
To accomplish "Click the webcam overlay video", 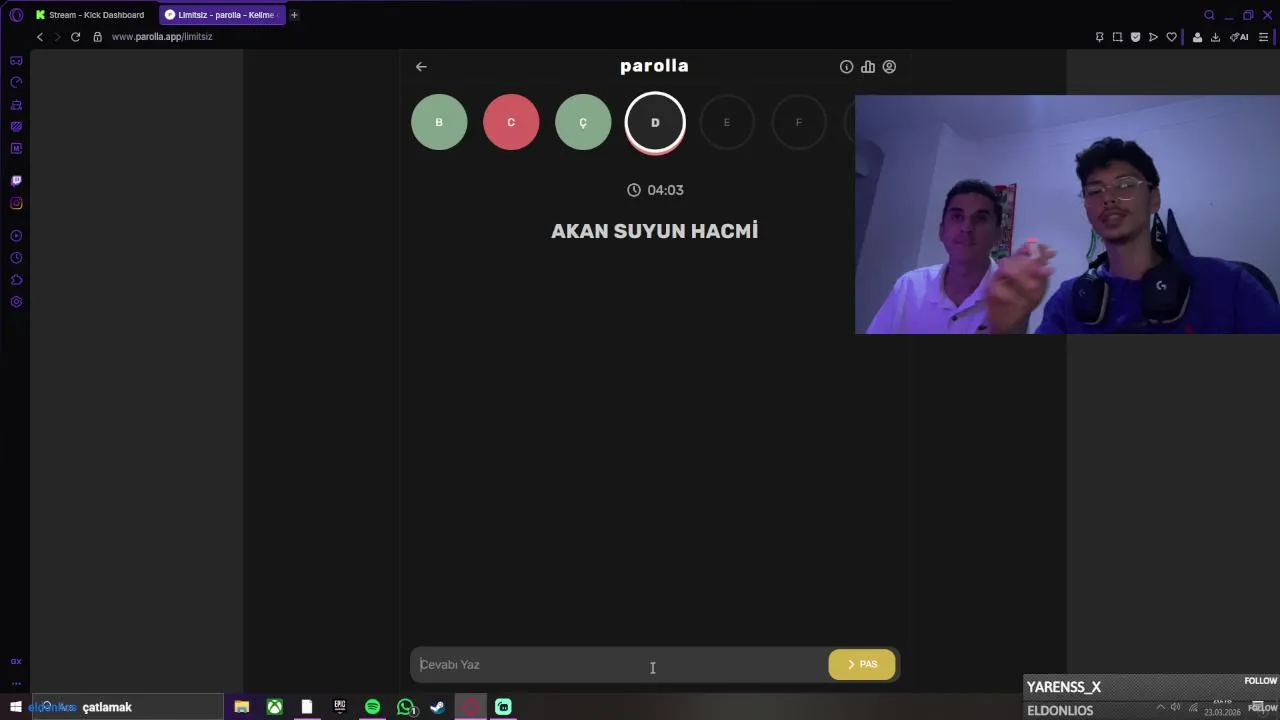I will click(x=1067, y=214).
